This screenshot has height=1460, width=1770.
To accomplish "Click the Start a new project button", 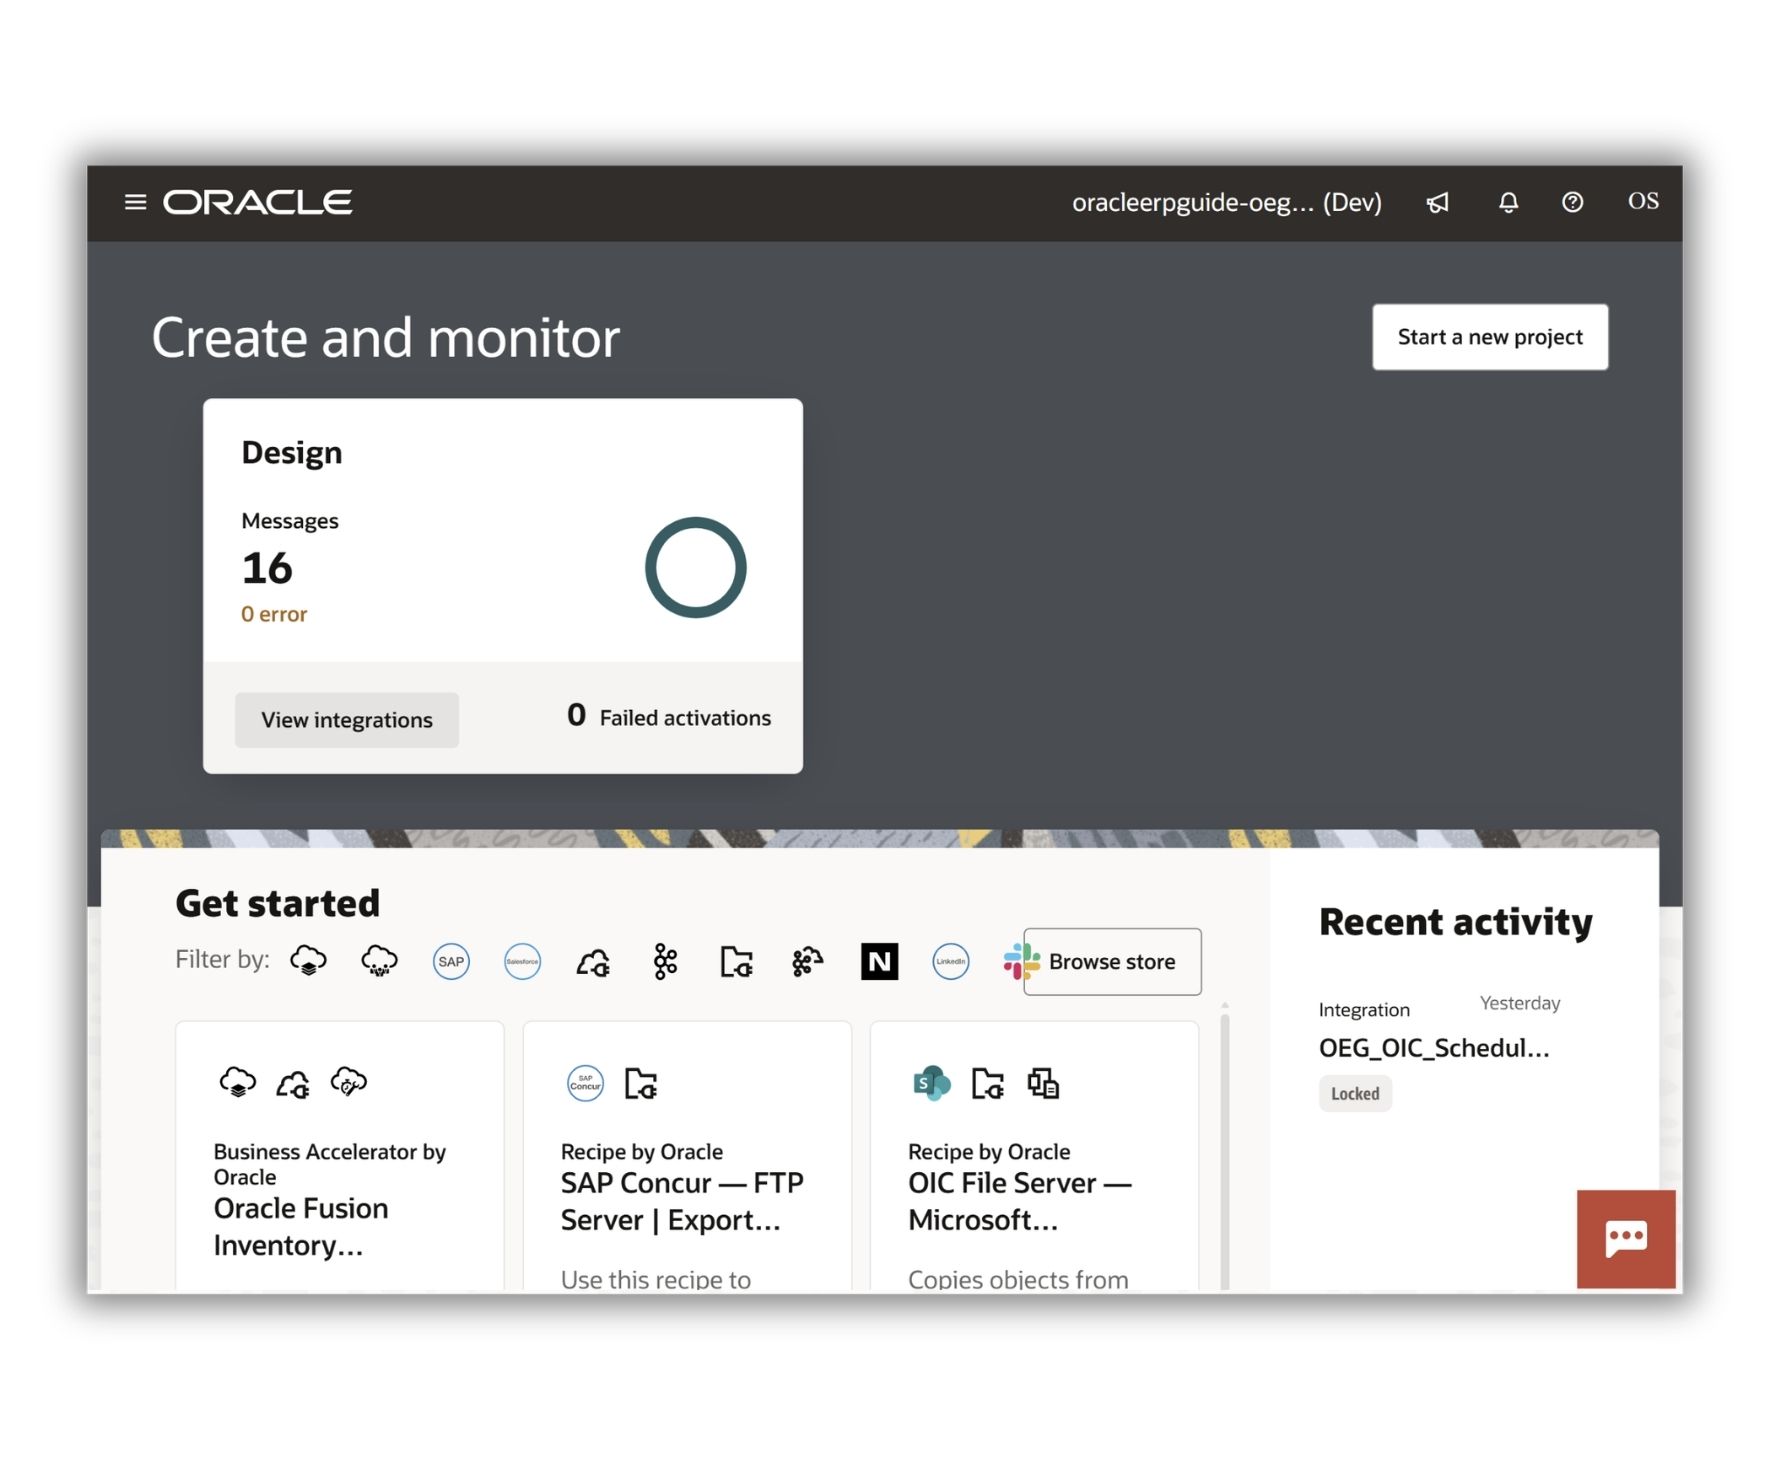I will [1489, 337].
